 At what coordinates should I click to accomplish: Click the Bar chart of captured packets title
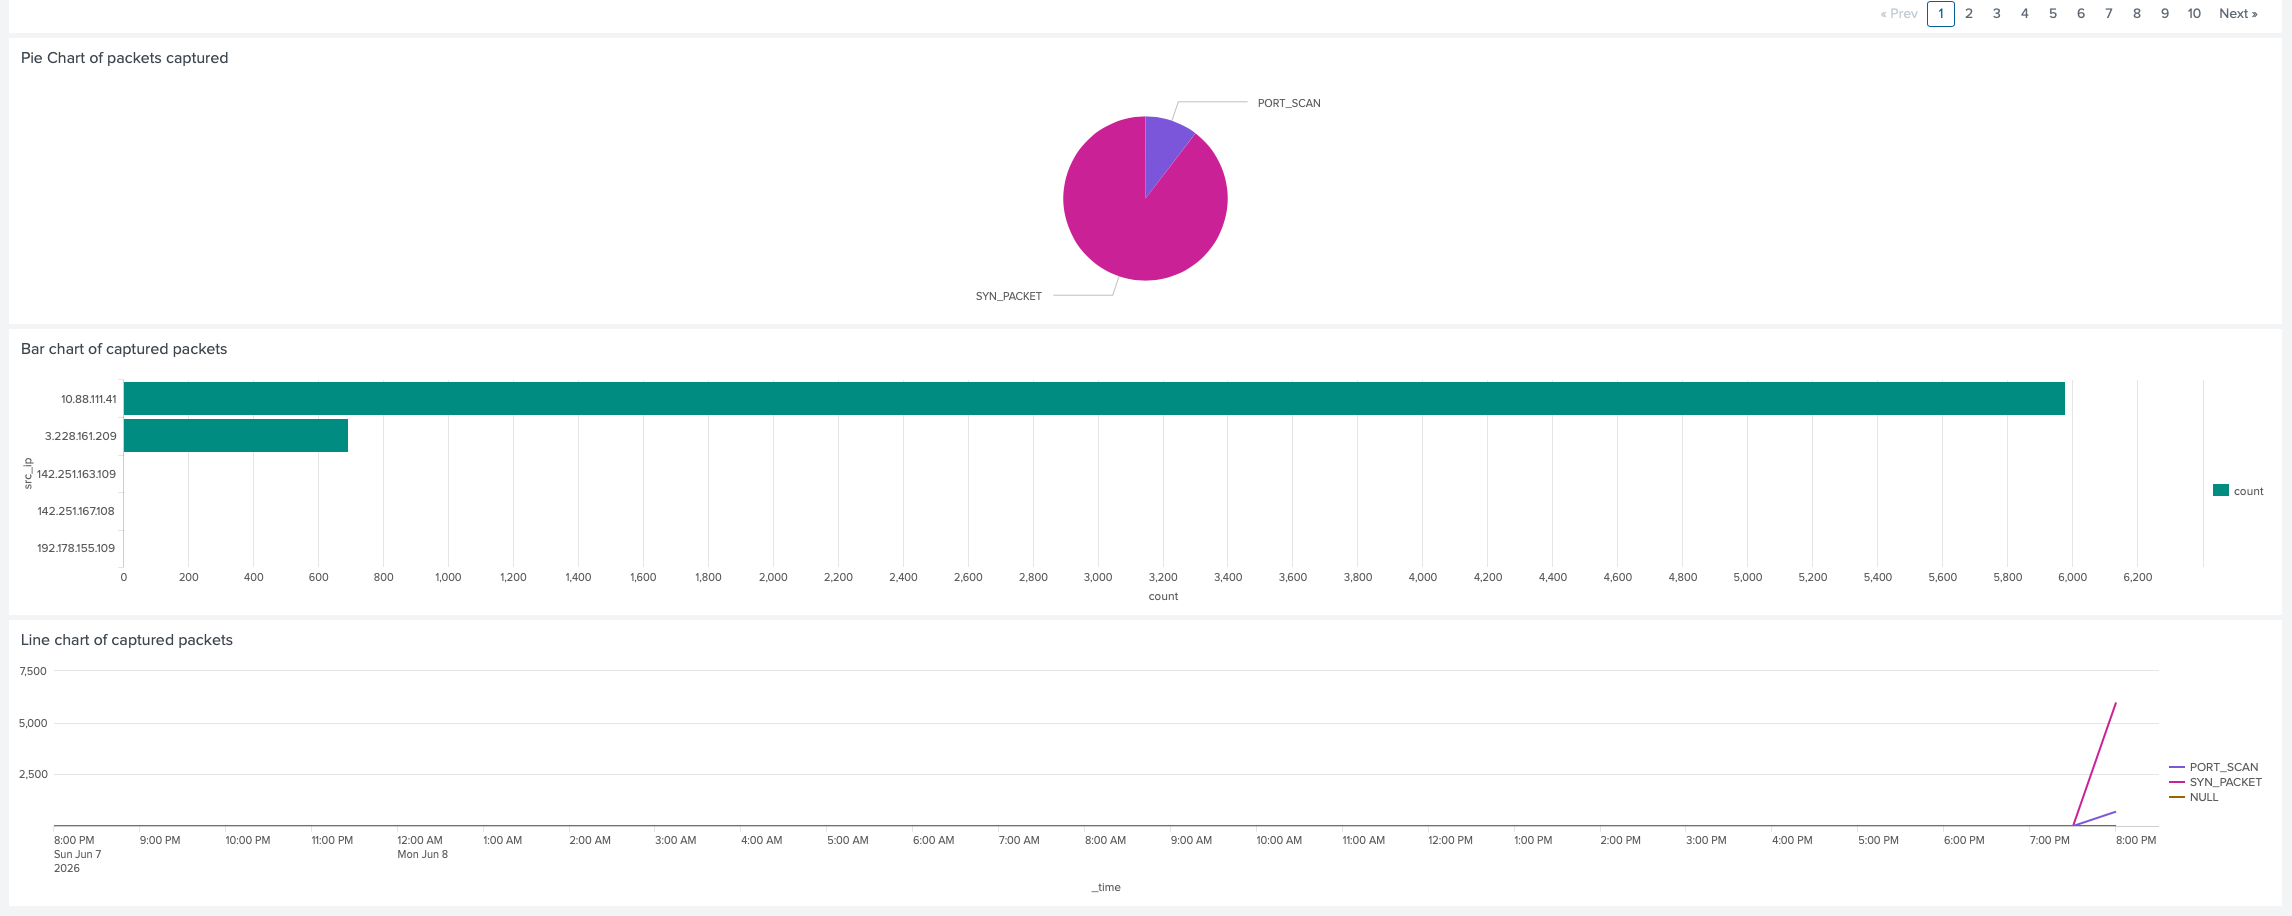(x=124, y=349)
